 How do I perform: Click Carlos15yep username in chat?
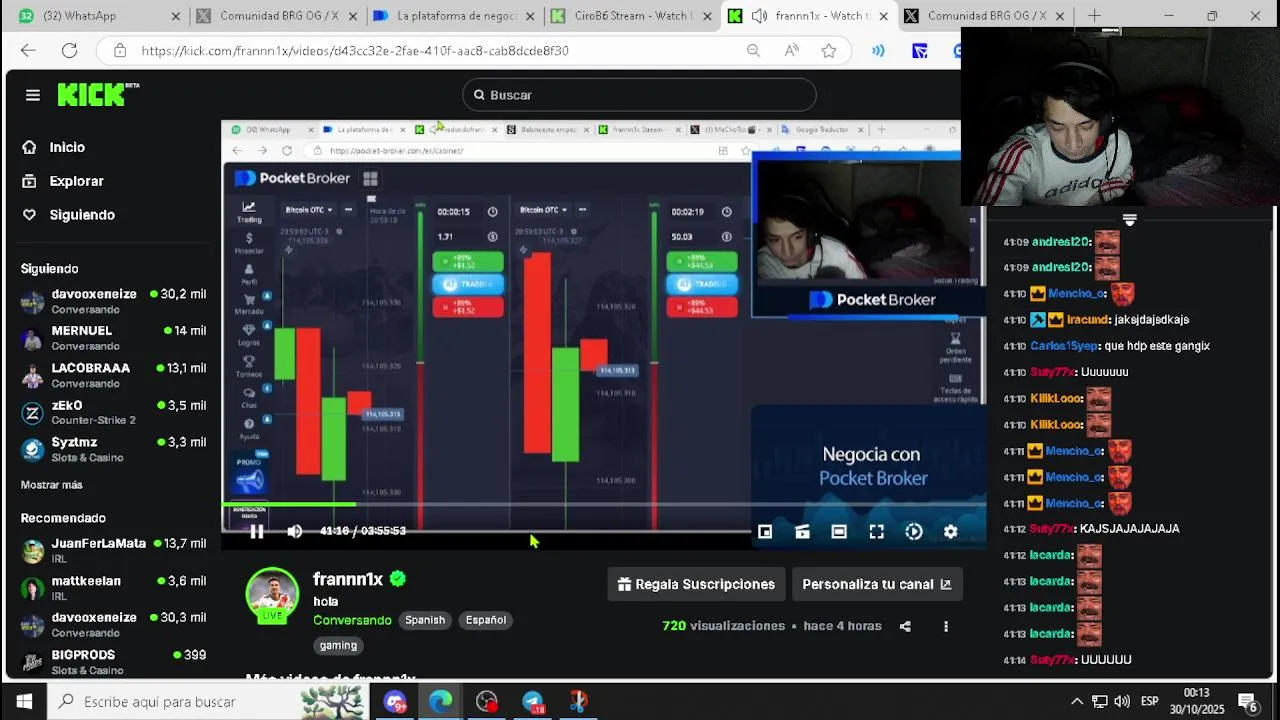tap(1064, 346)
